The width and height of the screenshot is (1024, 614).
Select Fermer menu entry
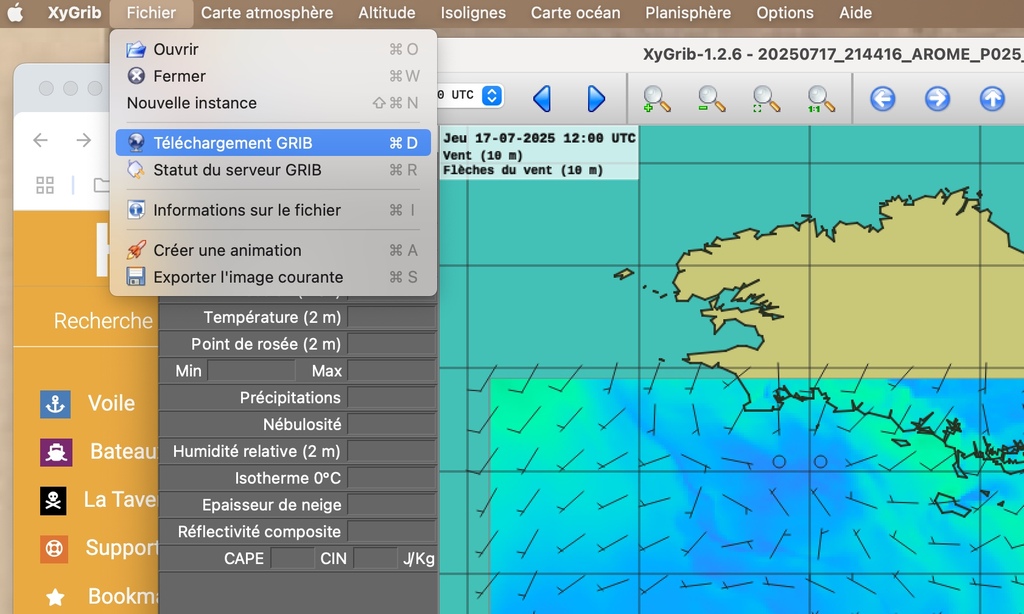point(273,76)
